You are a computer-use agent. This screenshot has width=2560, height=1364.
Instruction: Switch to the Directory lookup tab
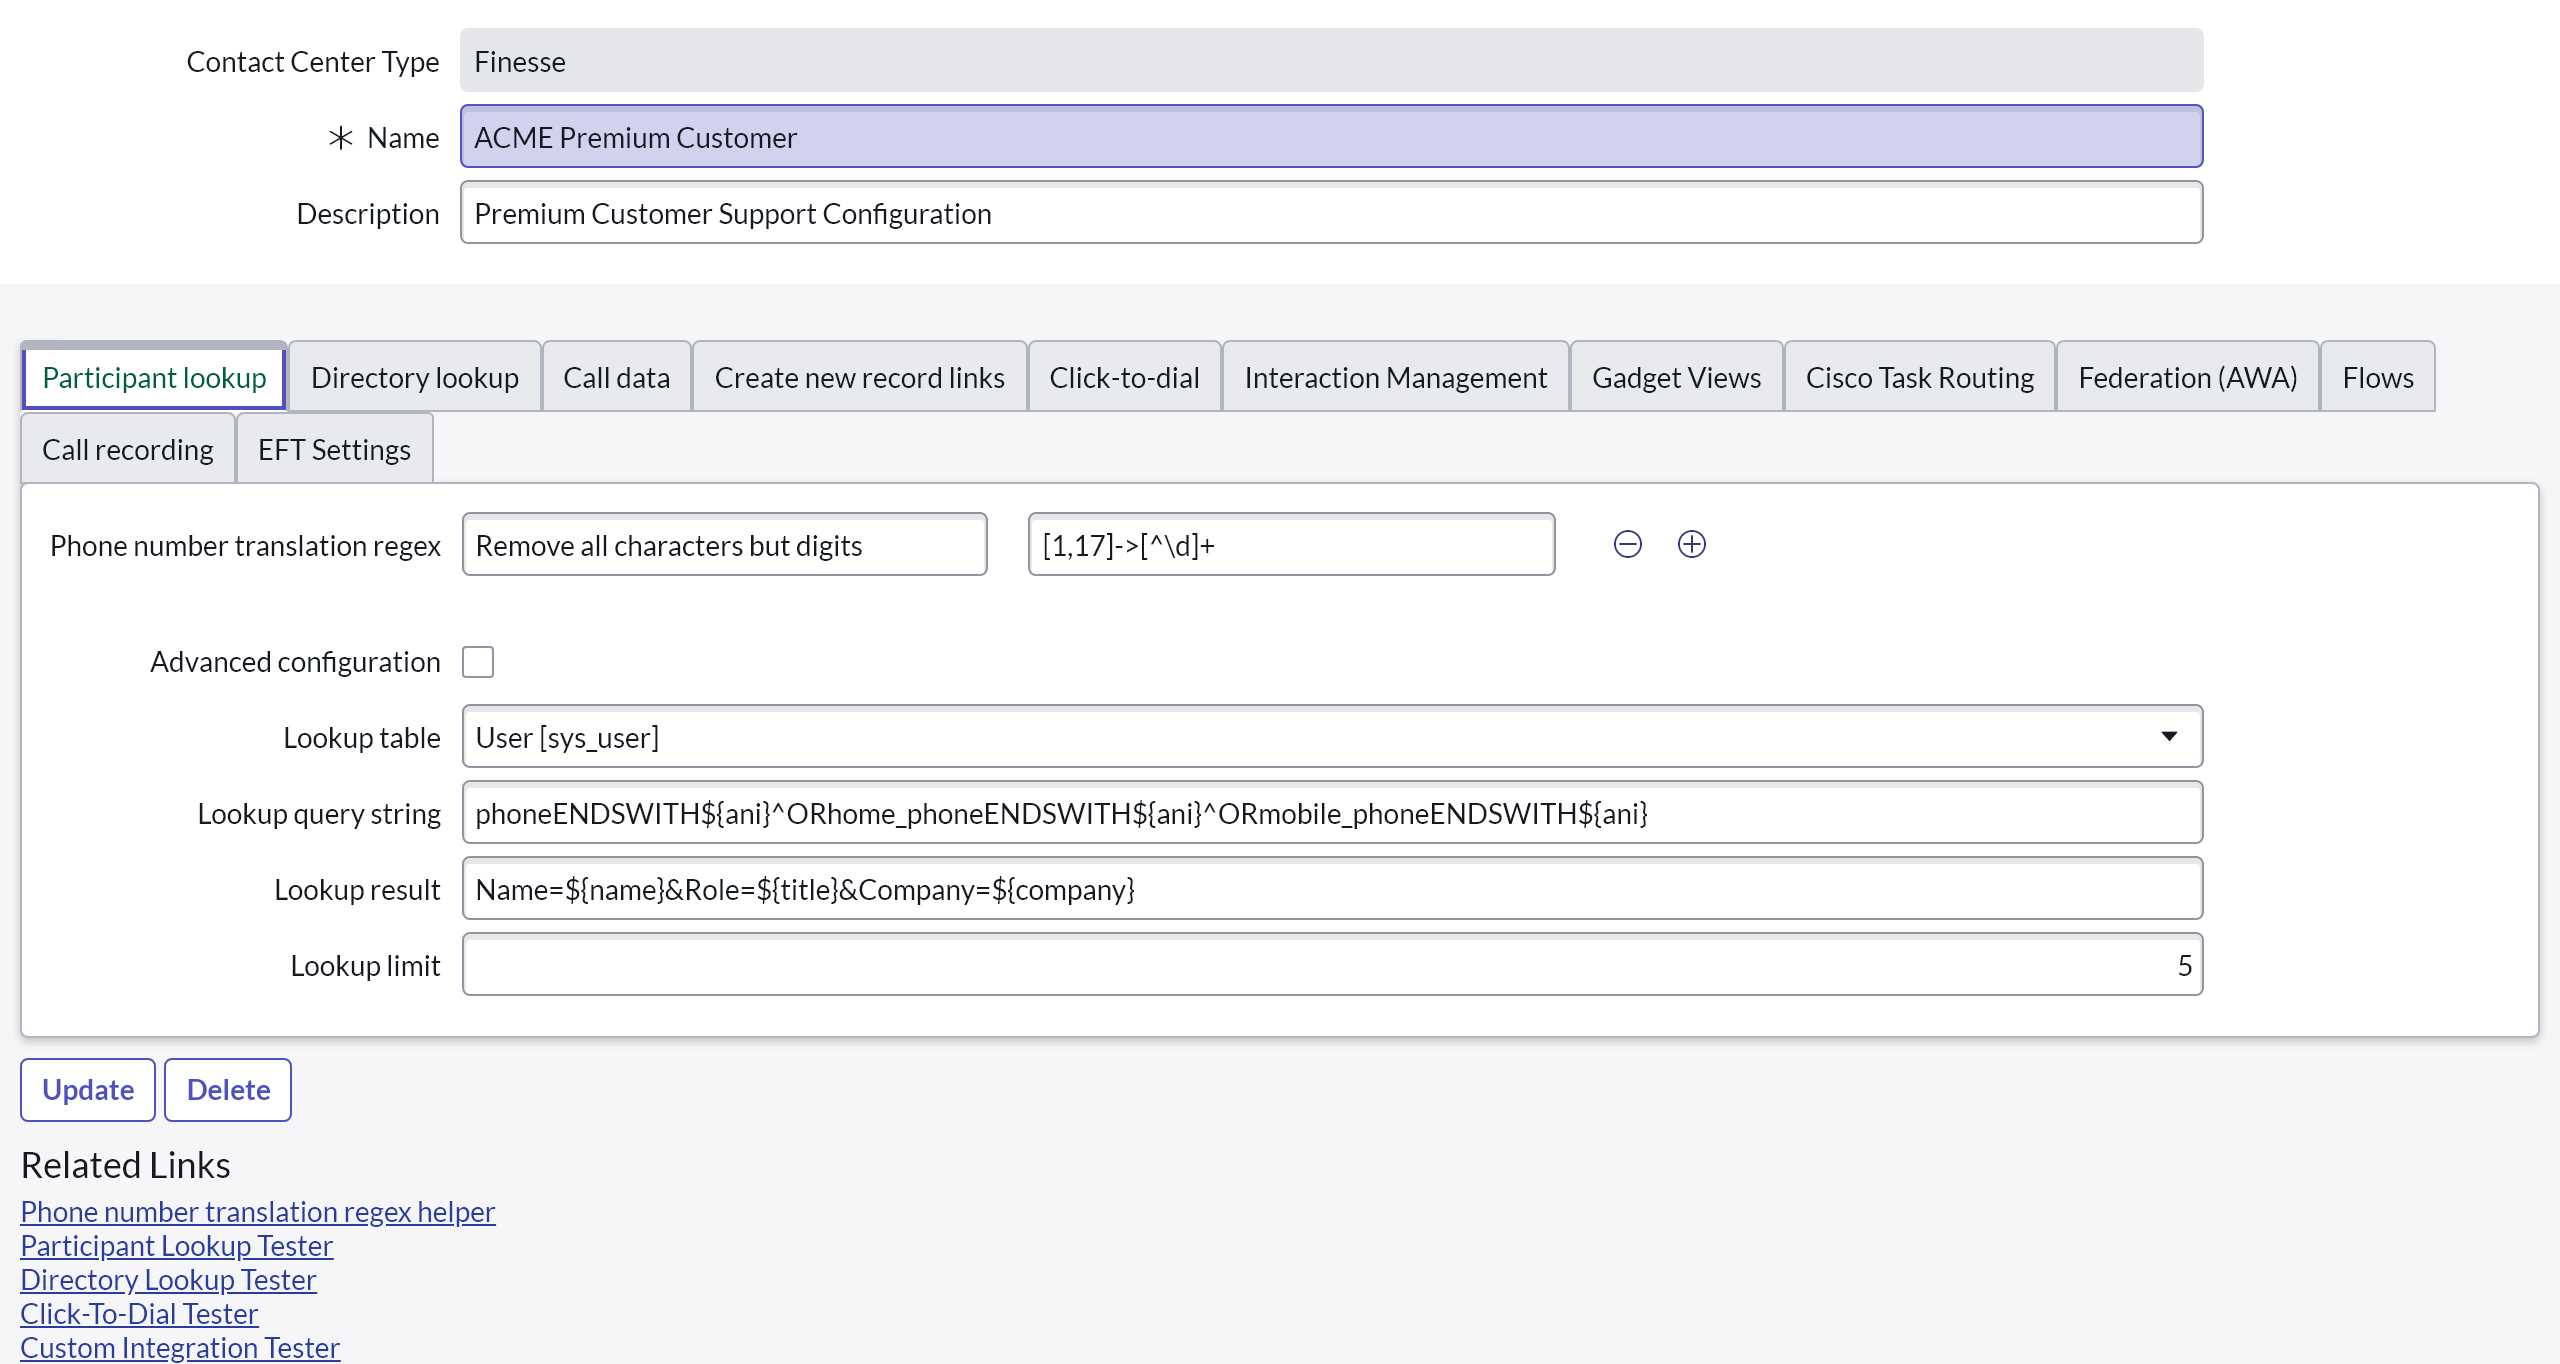(414, 377)
